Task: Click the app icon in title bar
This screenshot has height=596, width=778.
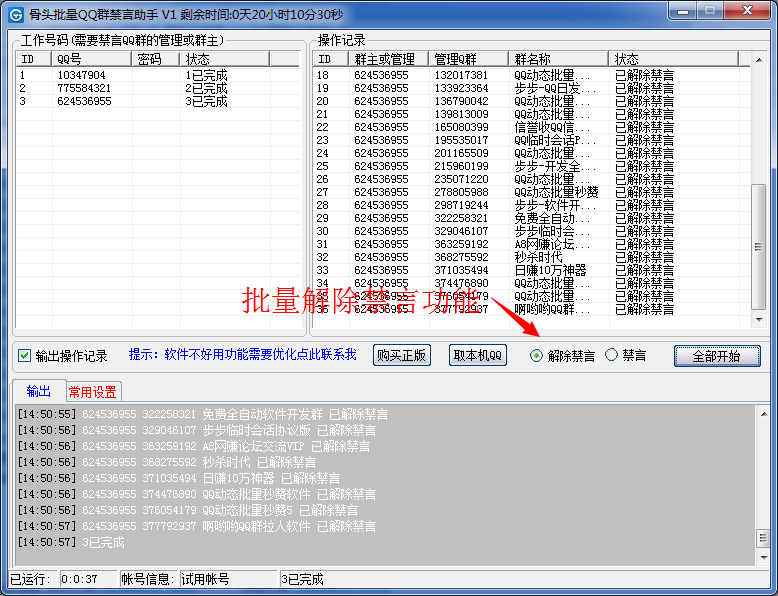Action: [x=16, y=14]
